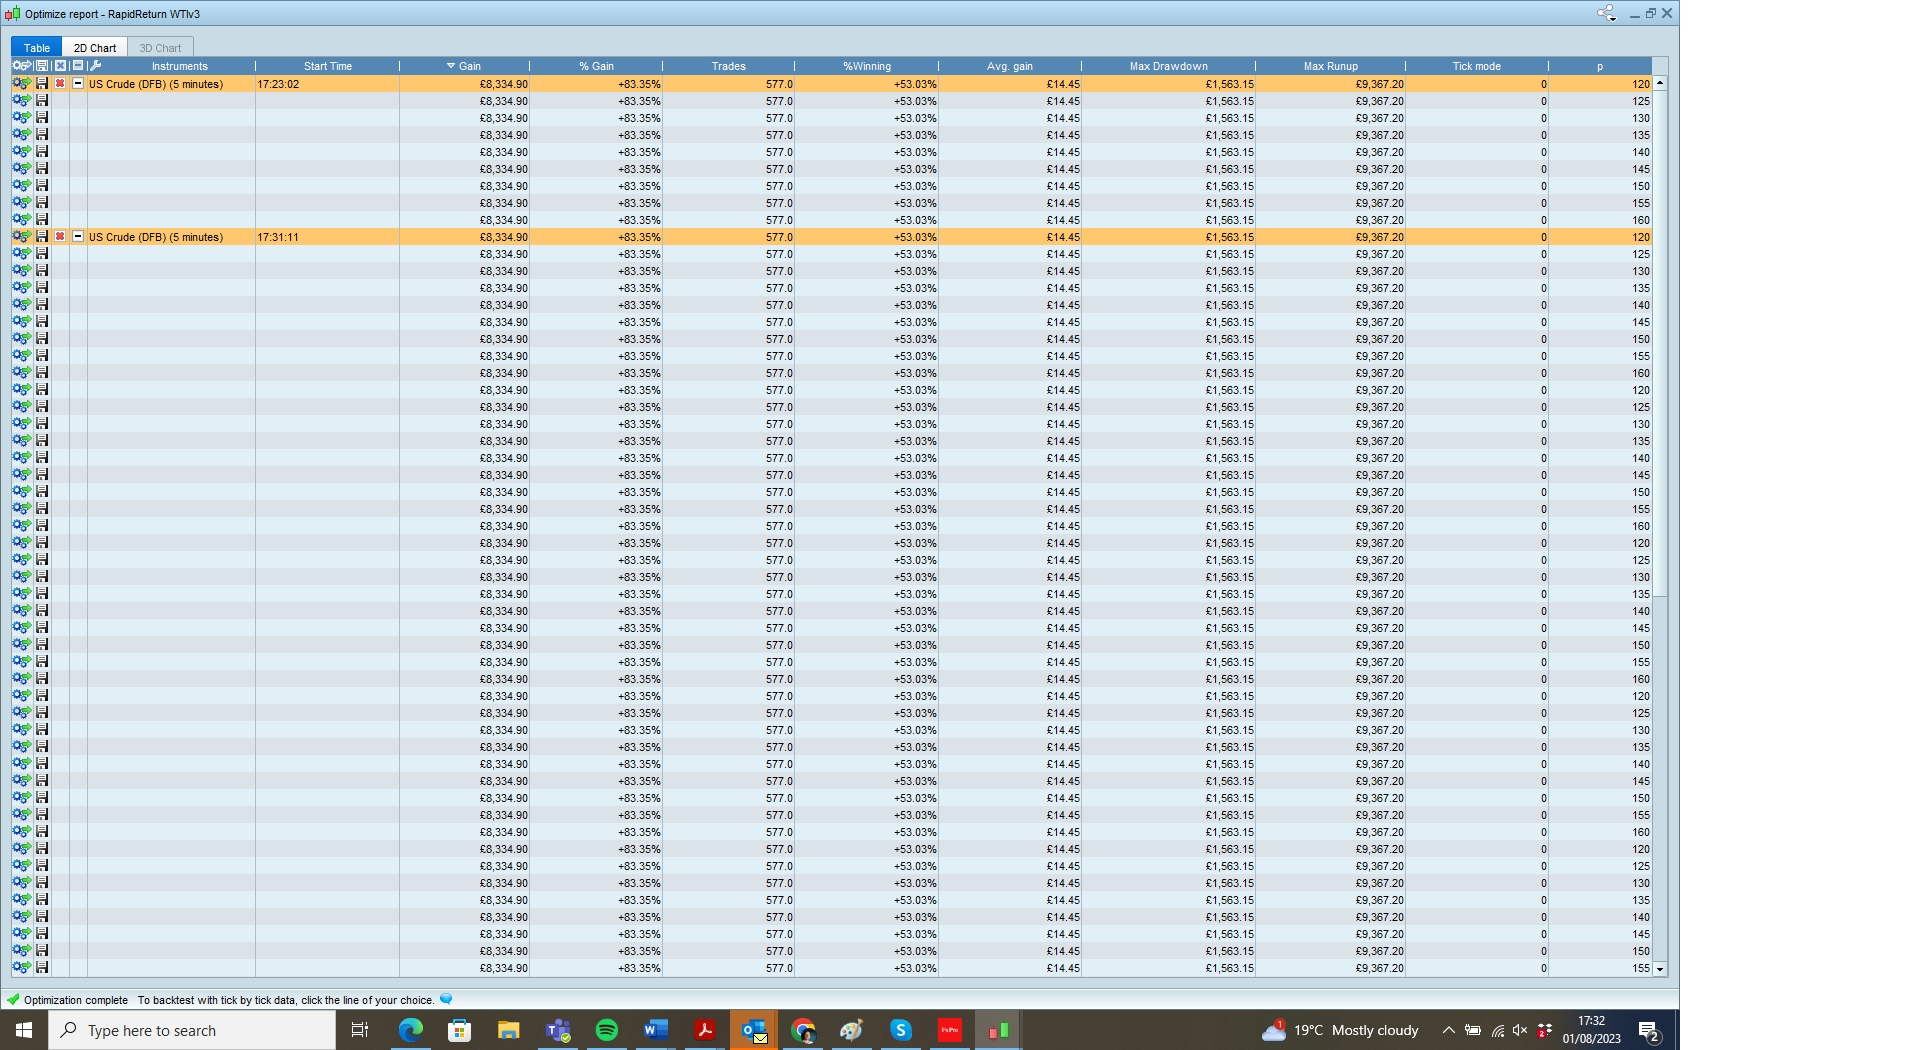The image size is (1918, 1050).
Task: Click the table scrollbar down arrow
Action: pos(1660,969)
